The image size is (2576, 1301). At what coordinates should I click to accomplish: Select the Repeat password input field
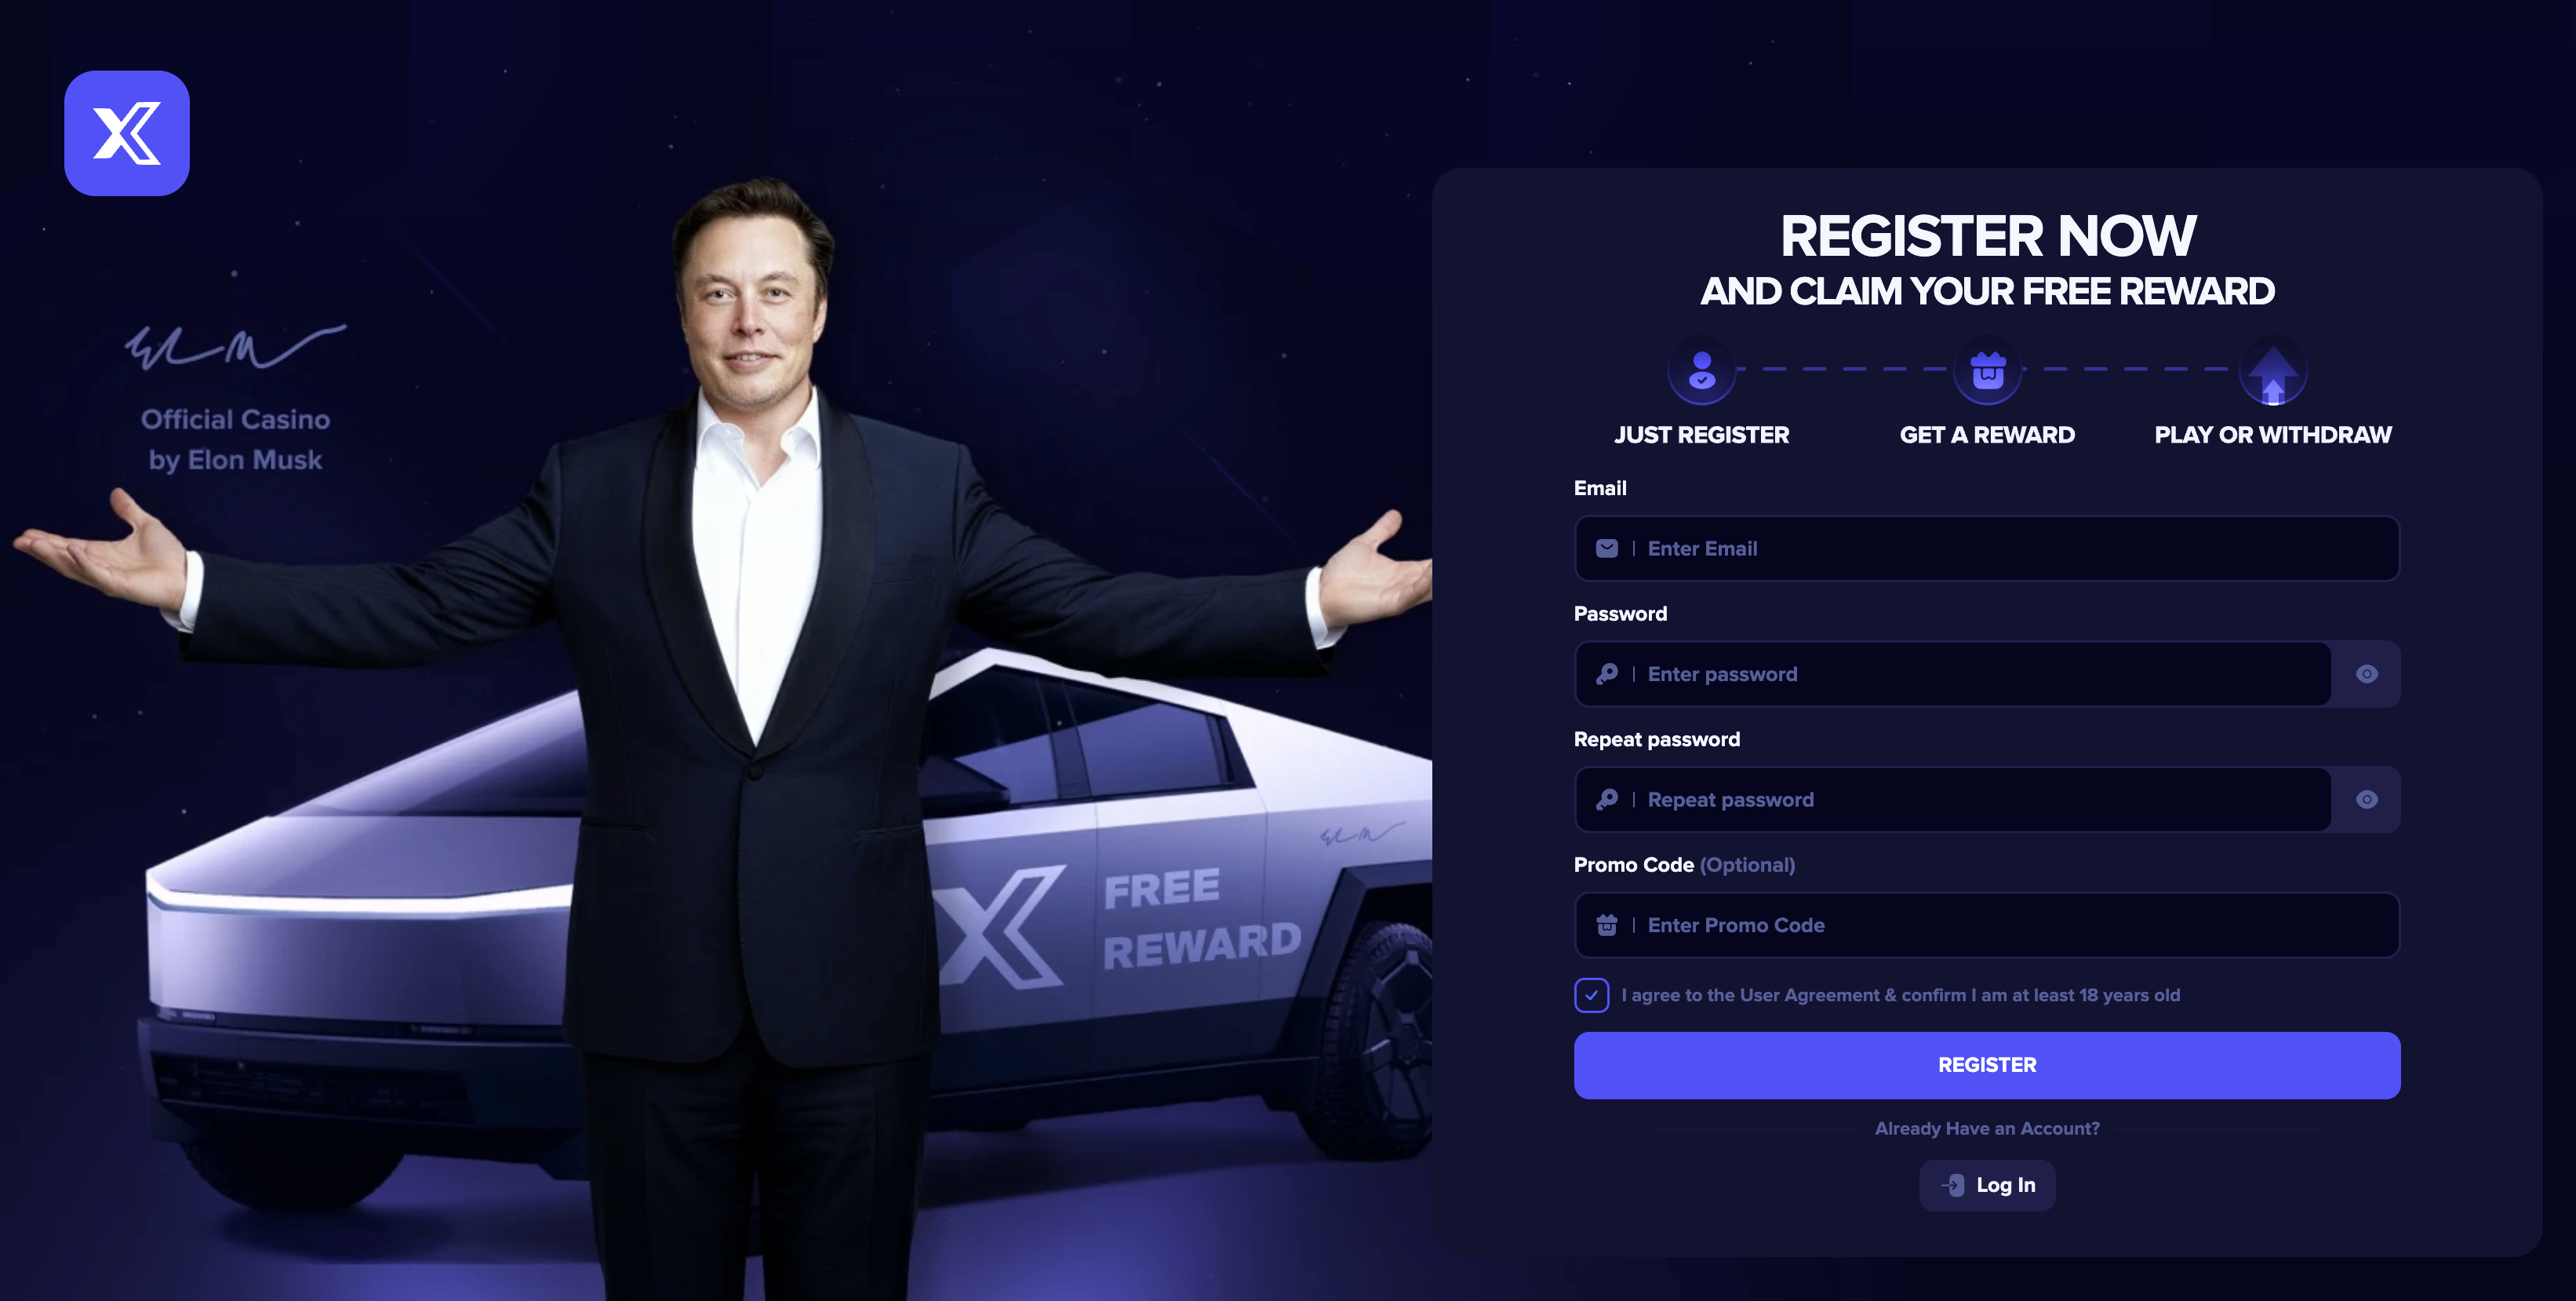[x=1953, y=800]
